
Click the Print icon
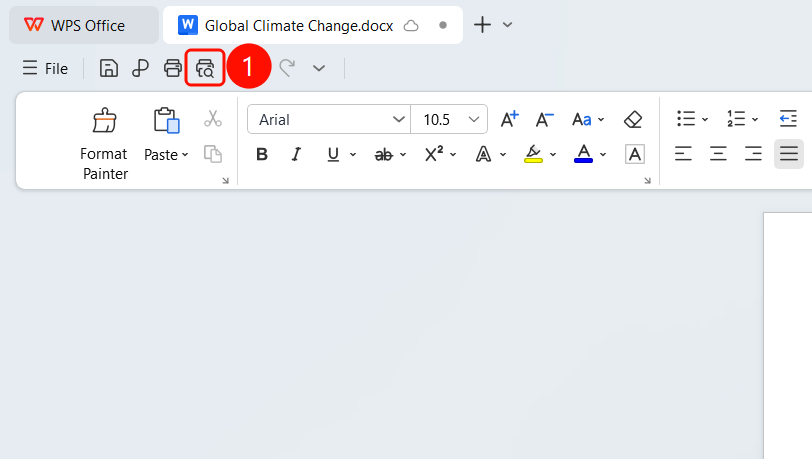coord(172,68)
